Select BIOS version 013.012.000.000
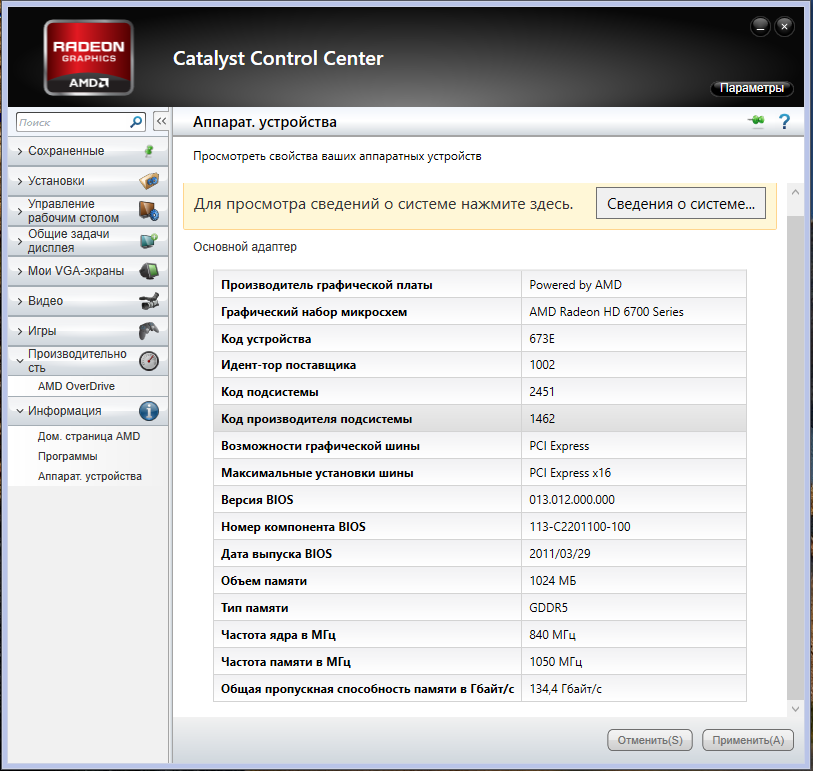This screenshot has width=813, height=771. pos(571,500)
